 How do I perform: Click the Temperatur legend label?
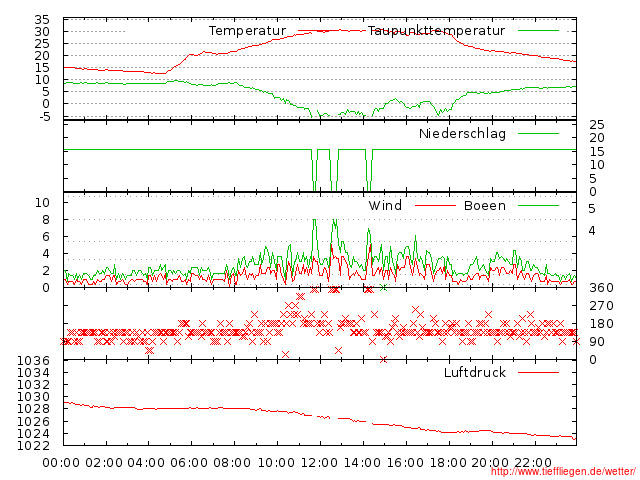point(247,31)
